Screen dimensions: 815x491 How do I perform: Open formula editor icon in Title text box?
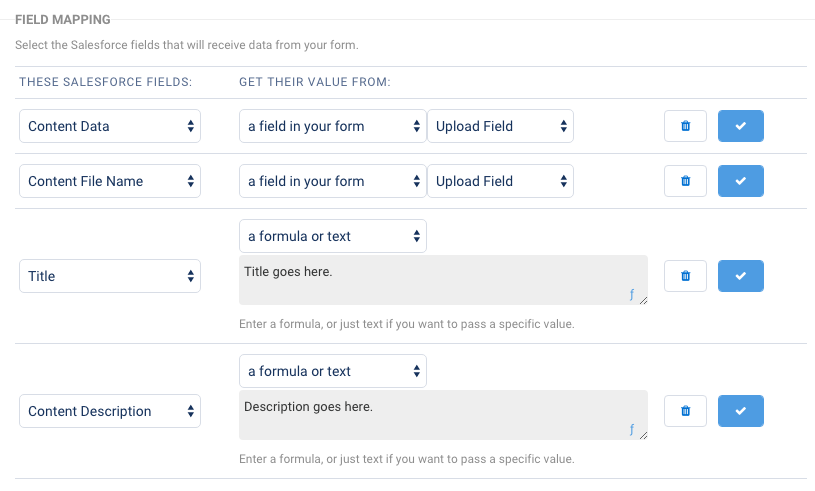(631, 295)
